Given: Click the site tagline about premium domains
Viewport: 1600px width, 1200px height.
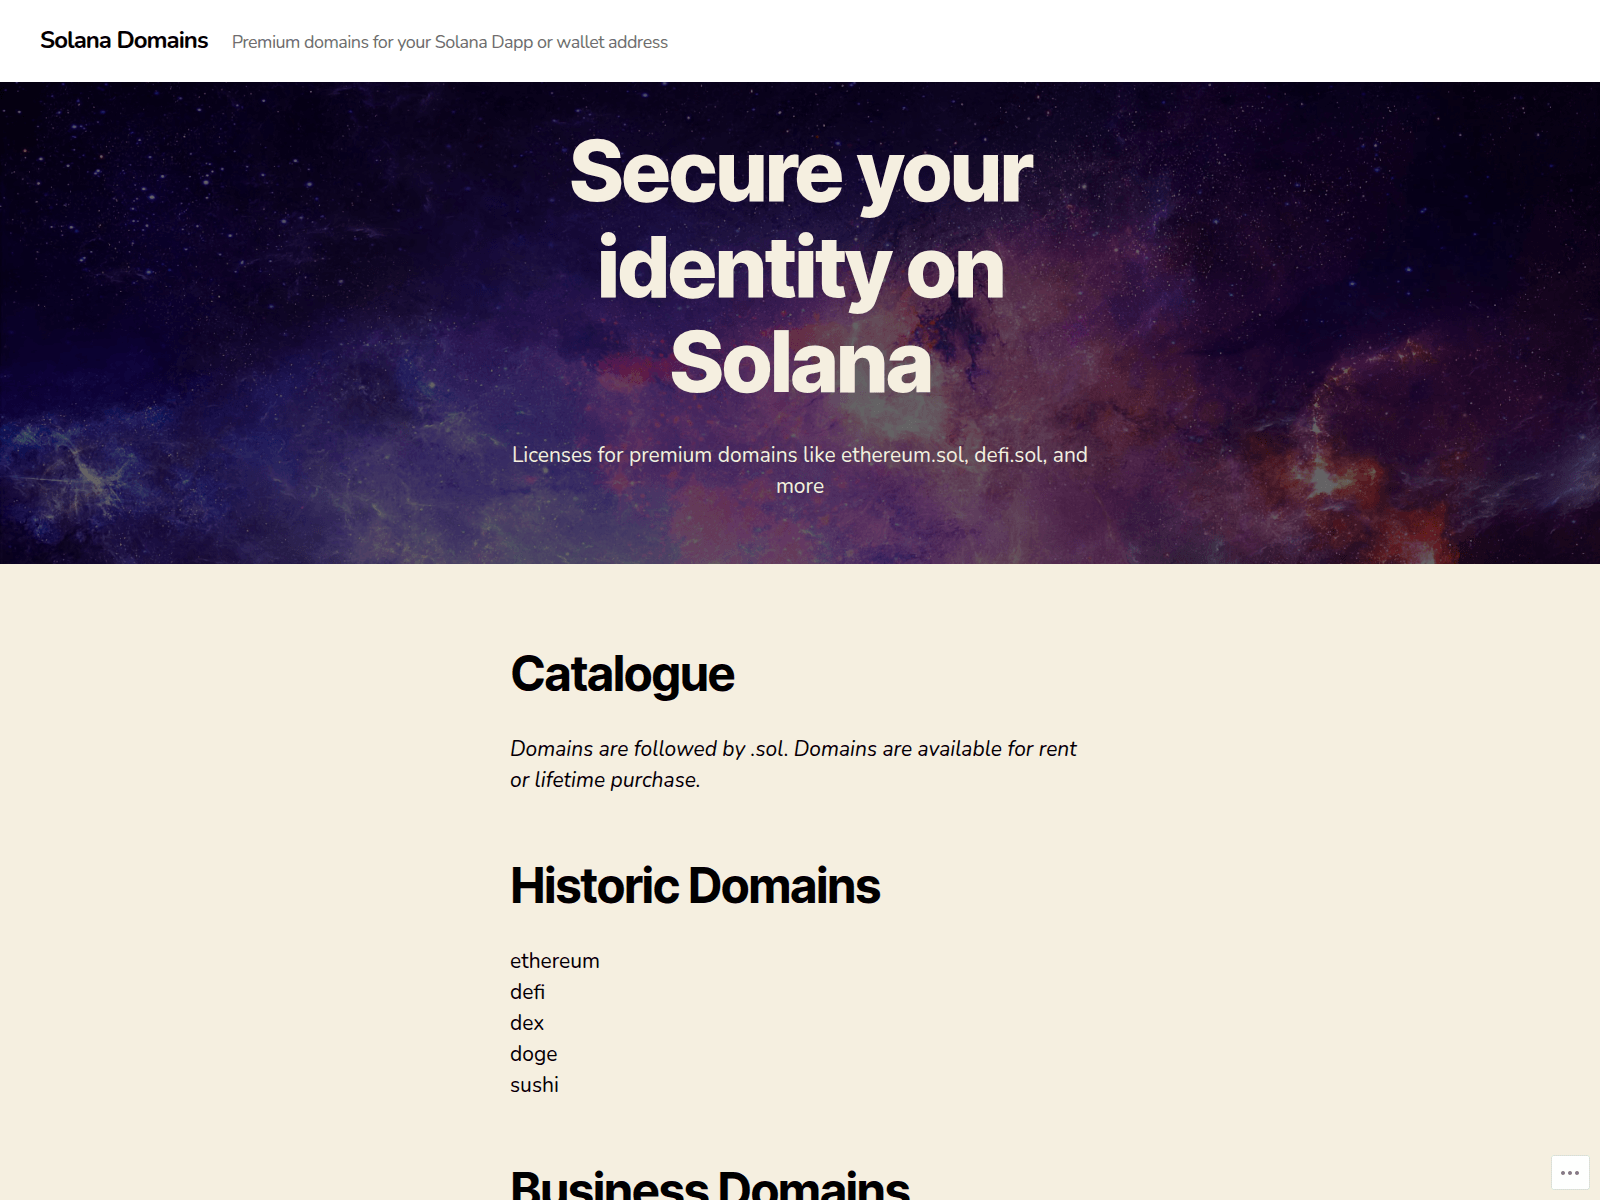Looking at the screenshot, I should [450, 42].
